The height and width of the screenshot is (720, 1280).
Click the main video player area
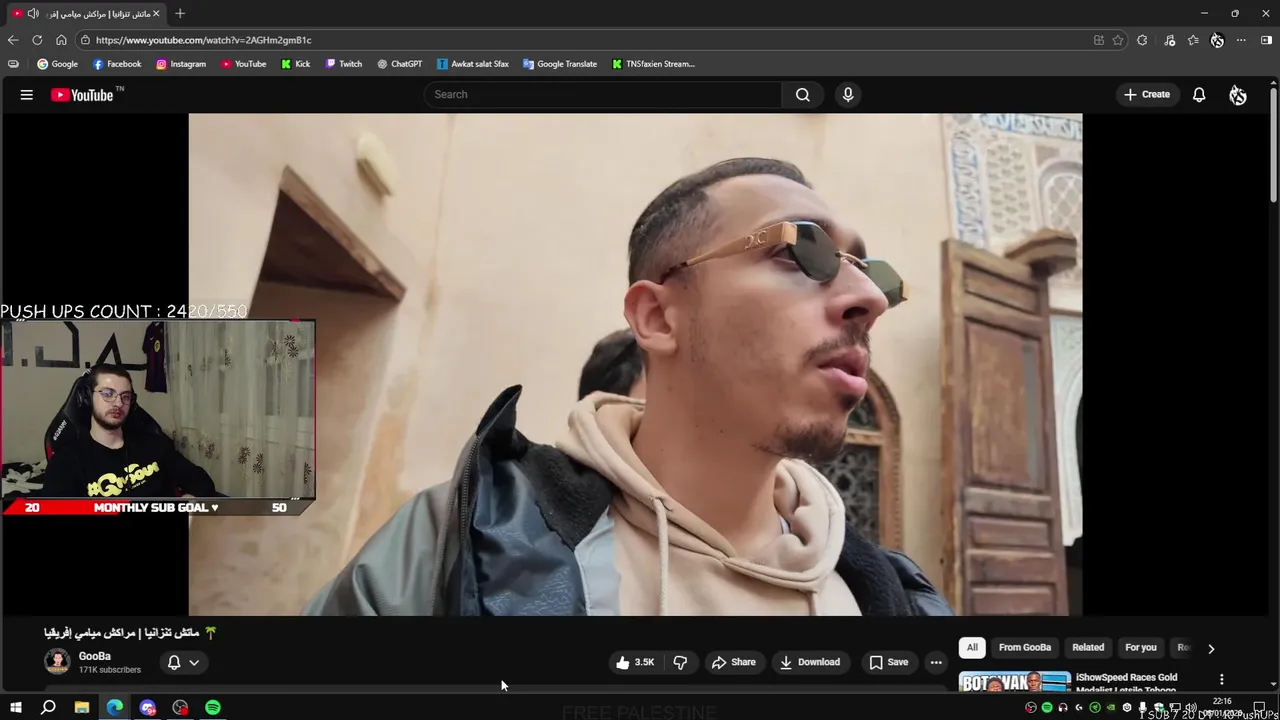635,364
